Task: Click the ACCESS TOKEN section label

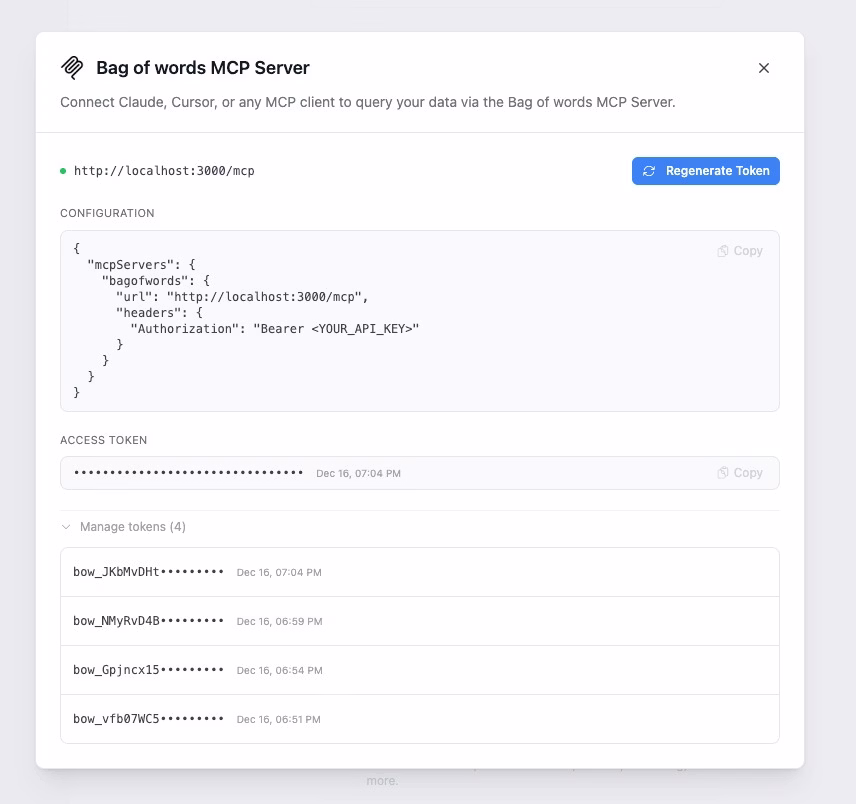Action: tap(103, 440)
